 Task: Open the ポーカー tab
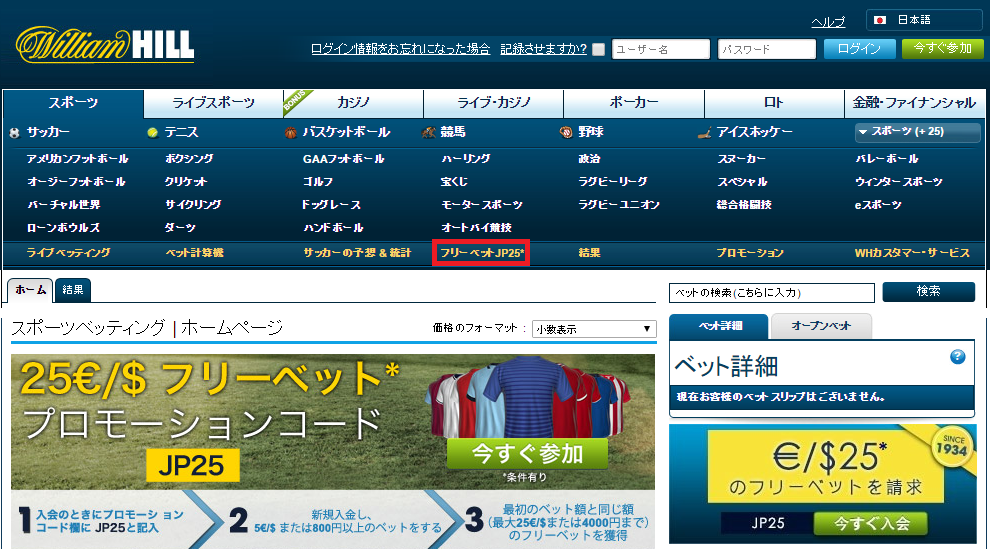click(634, 103)
